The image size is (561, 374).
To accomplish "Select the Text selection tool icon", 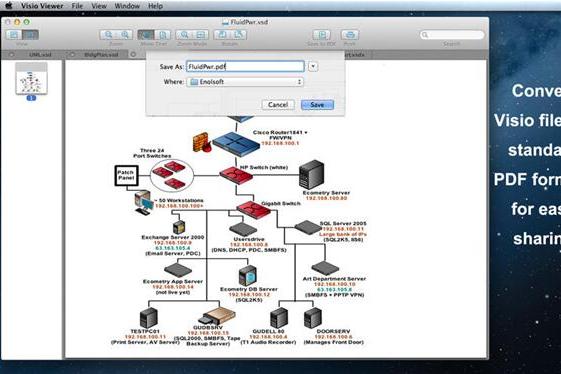I will [x=162, y=35].
